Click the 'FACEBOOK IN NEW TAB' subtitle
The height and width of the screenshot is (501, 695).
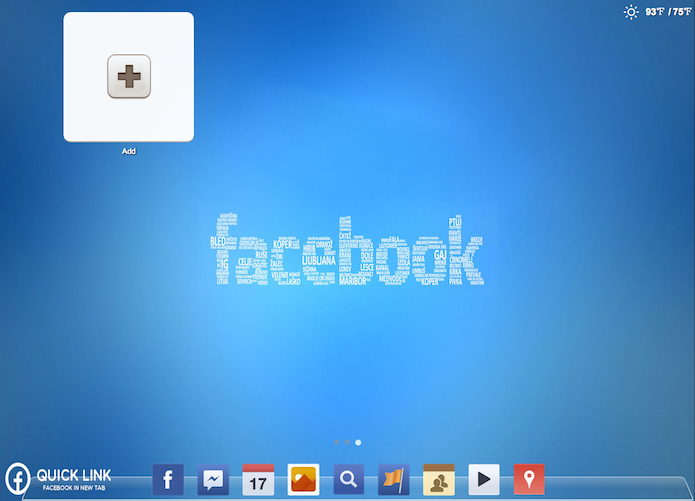(x=74, y=488)
